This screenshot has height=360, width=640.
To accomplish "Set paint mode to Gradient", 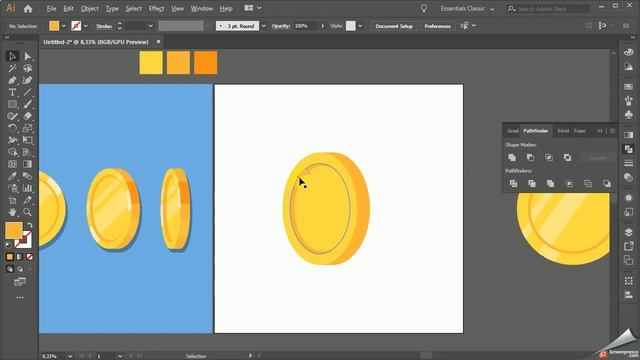I will [x=20, y=257].
